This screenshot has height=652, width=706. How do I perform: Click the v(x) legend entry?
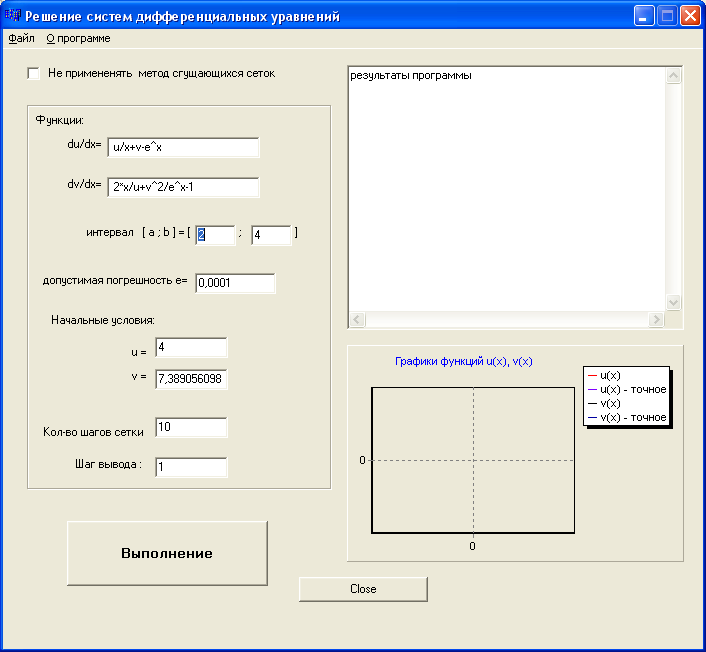coord(604,403)
